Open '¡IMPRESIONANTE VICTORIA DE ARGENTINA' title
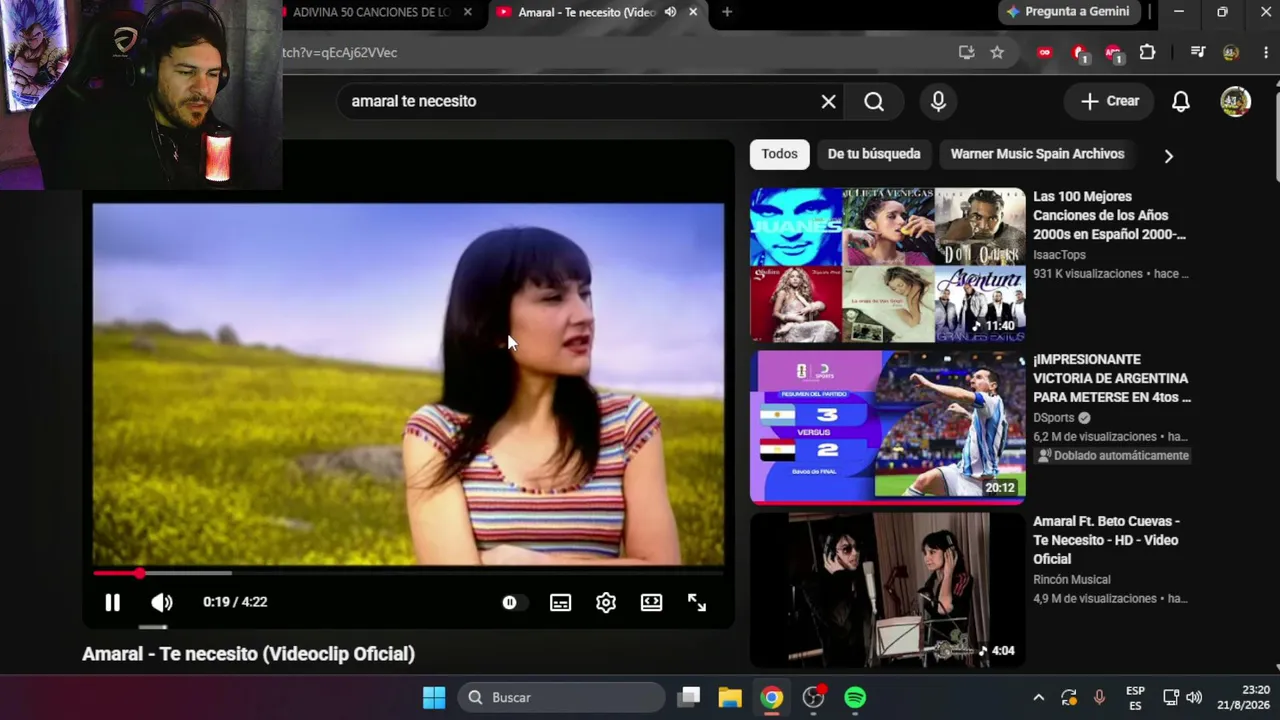 [1112, 378]
